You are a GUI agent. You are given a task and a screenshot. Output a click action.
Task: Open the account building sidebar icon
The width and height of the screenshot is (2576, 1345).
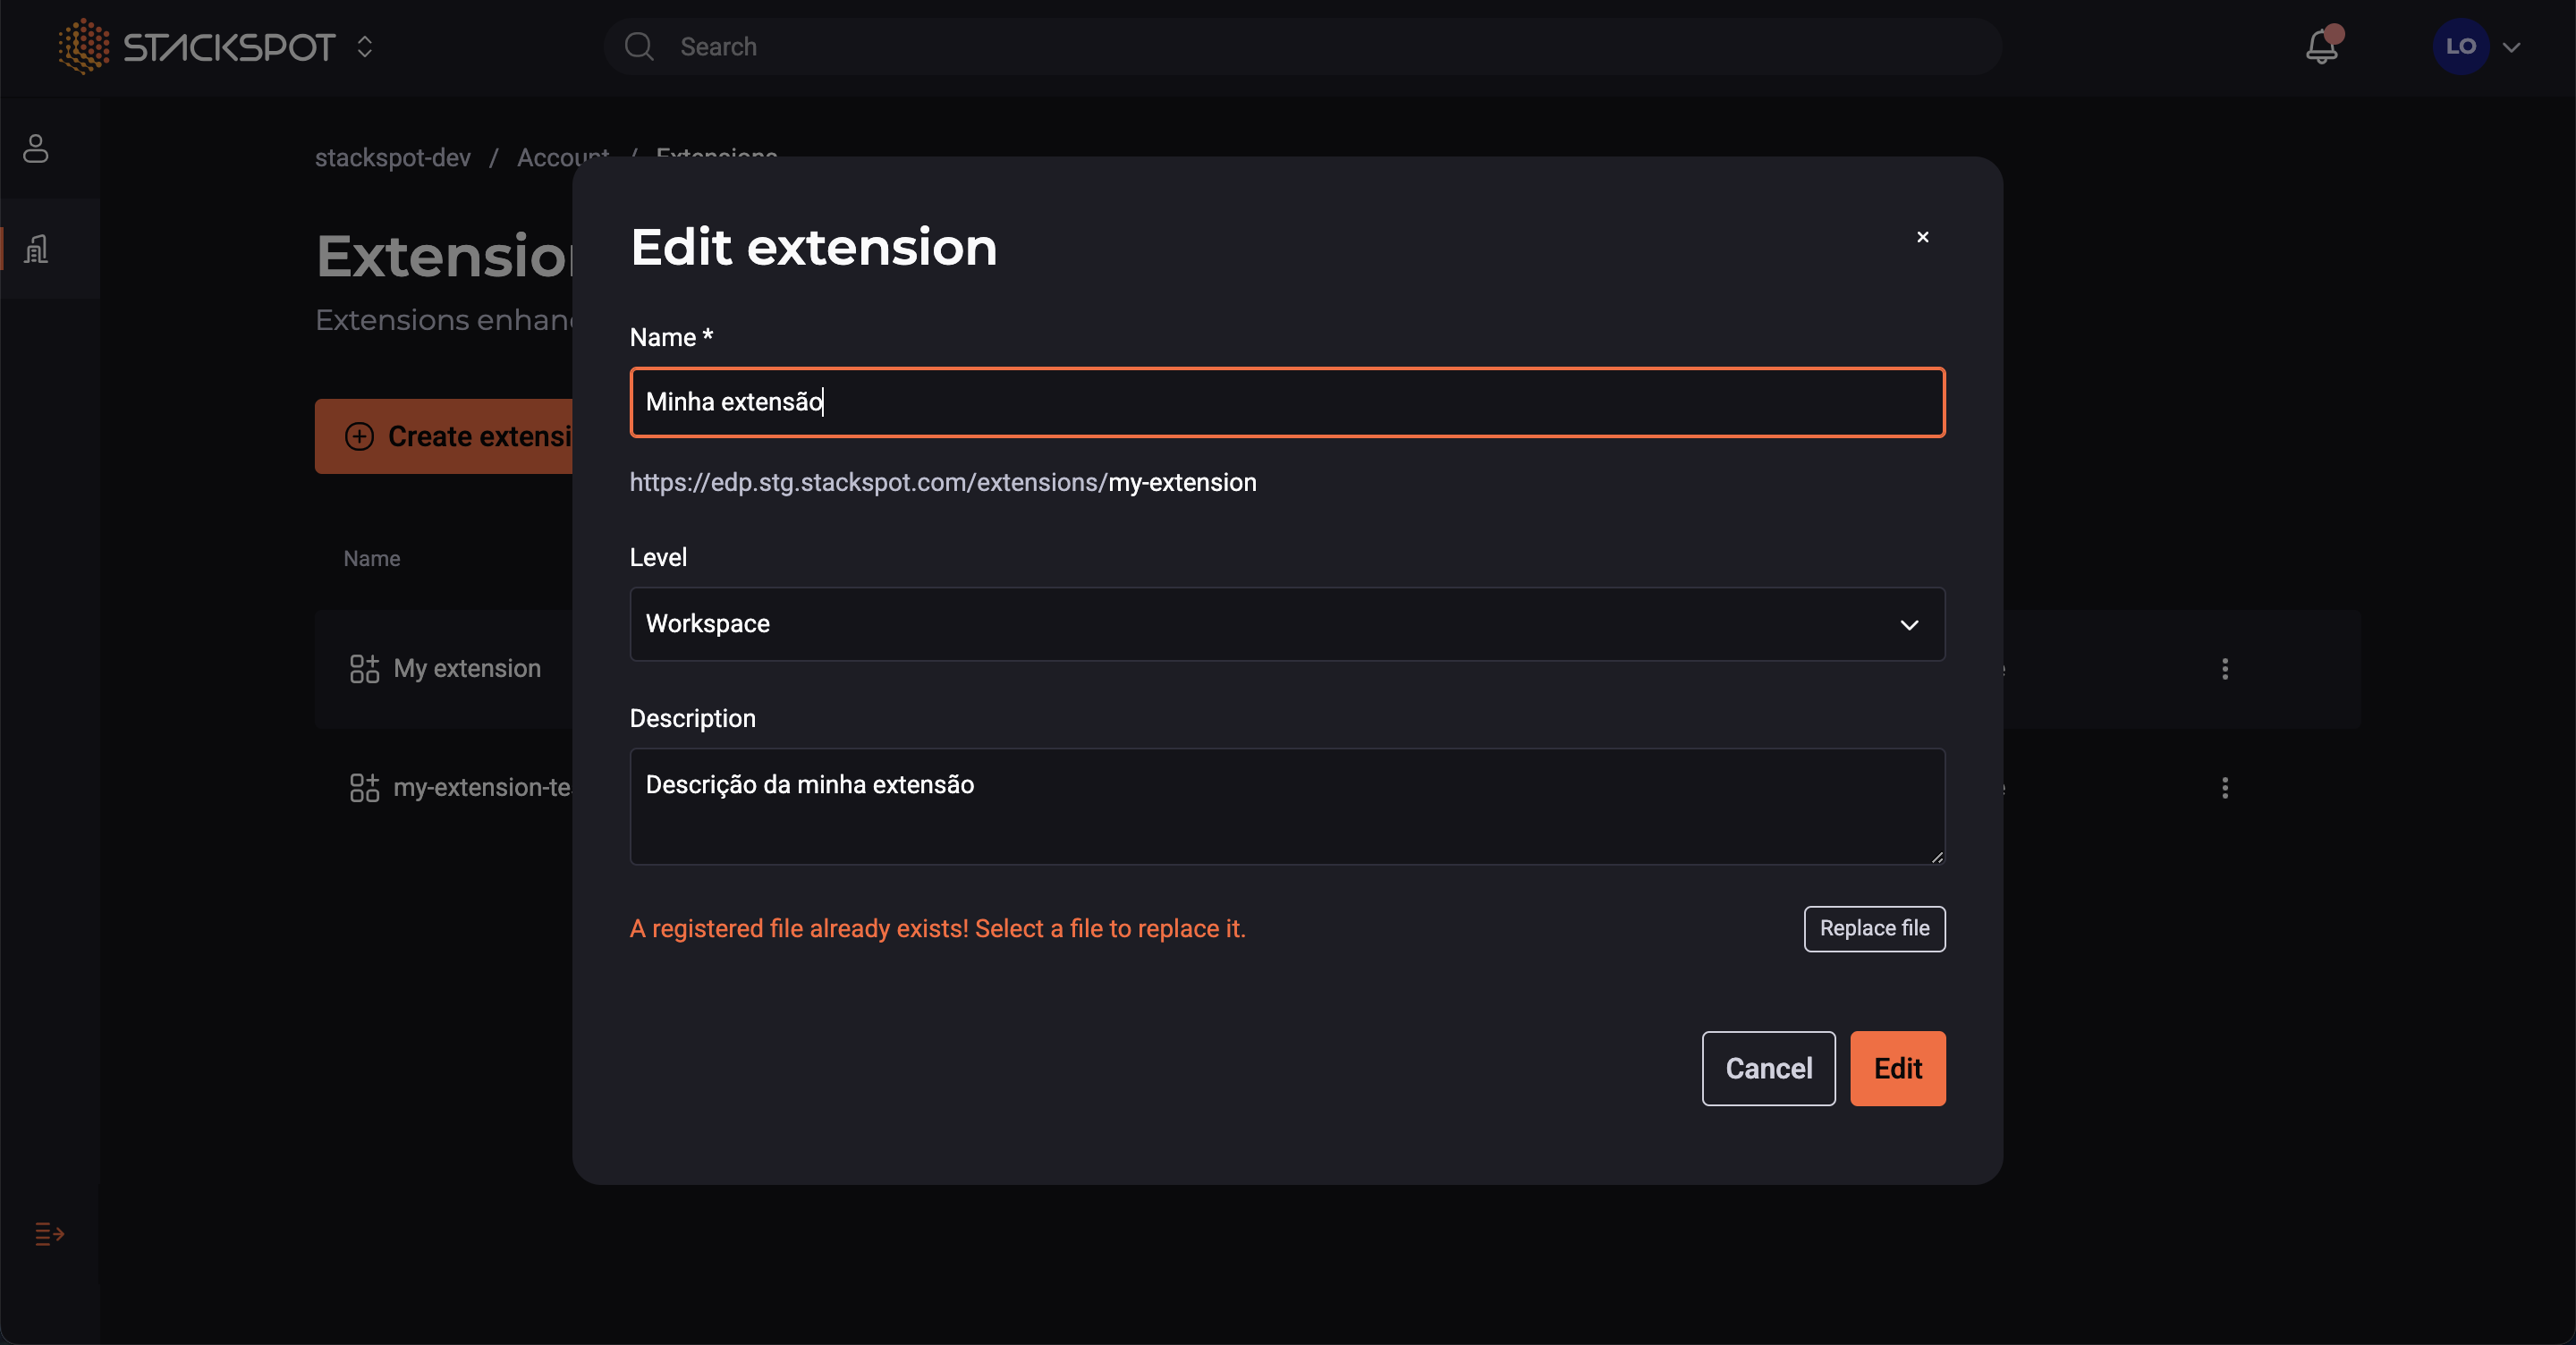(x=36, y=248)
